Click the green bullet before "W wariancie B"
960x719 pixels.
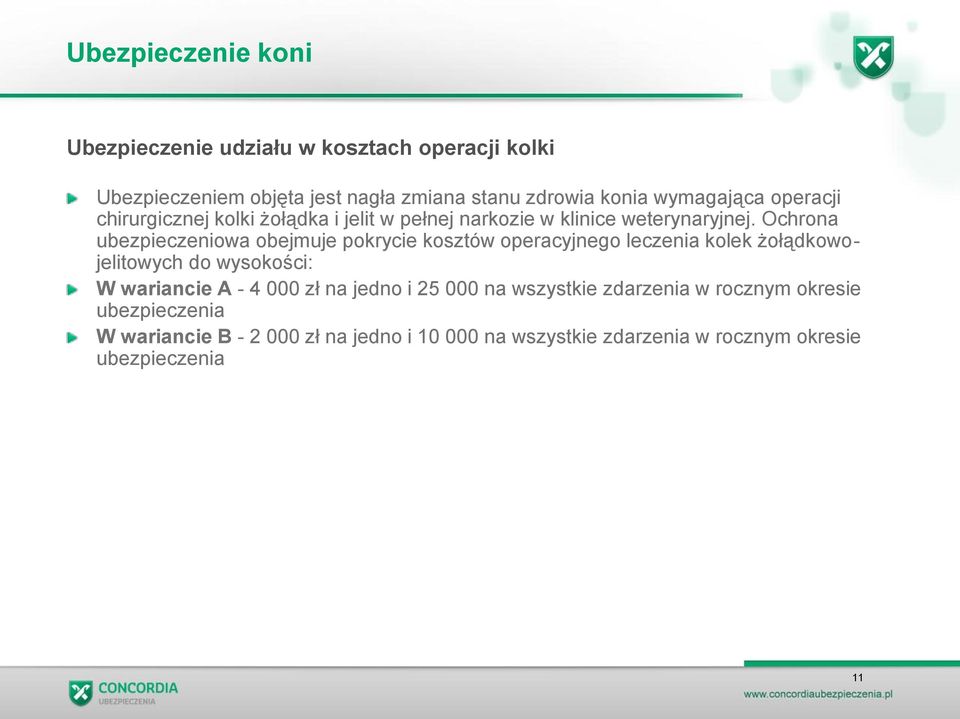(x=73, y=337)
